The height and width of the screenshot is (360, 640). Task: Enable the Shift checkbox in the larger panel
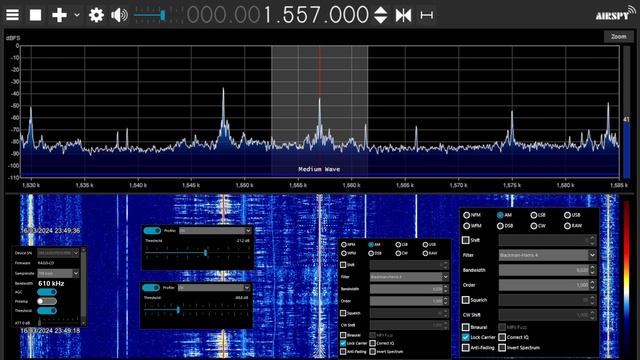tap(465, 240)
